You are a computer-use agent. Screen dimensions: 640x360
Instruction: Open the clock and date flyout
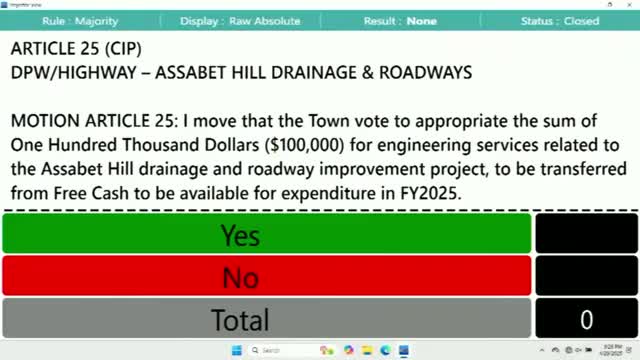pos(611,350)
